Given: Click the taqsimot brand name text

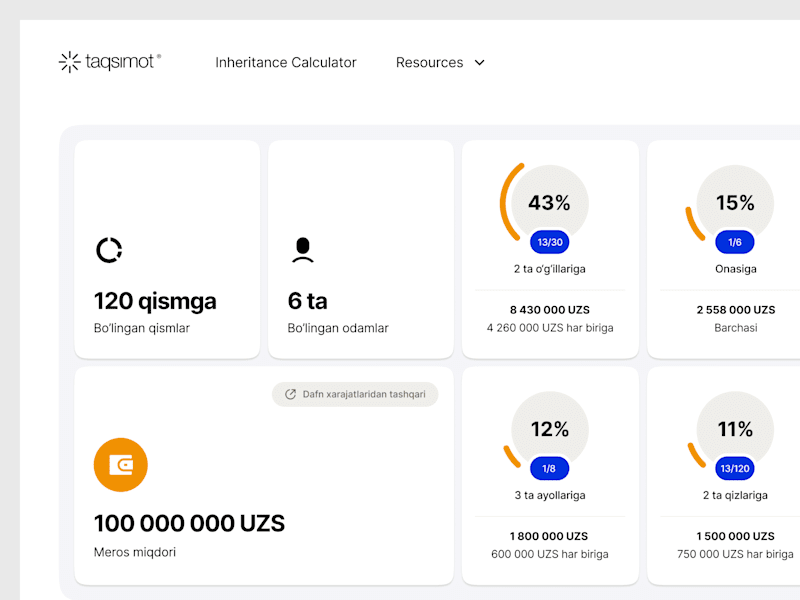Looking at the screenshot, I should 119,62.
